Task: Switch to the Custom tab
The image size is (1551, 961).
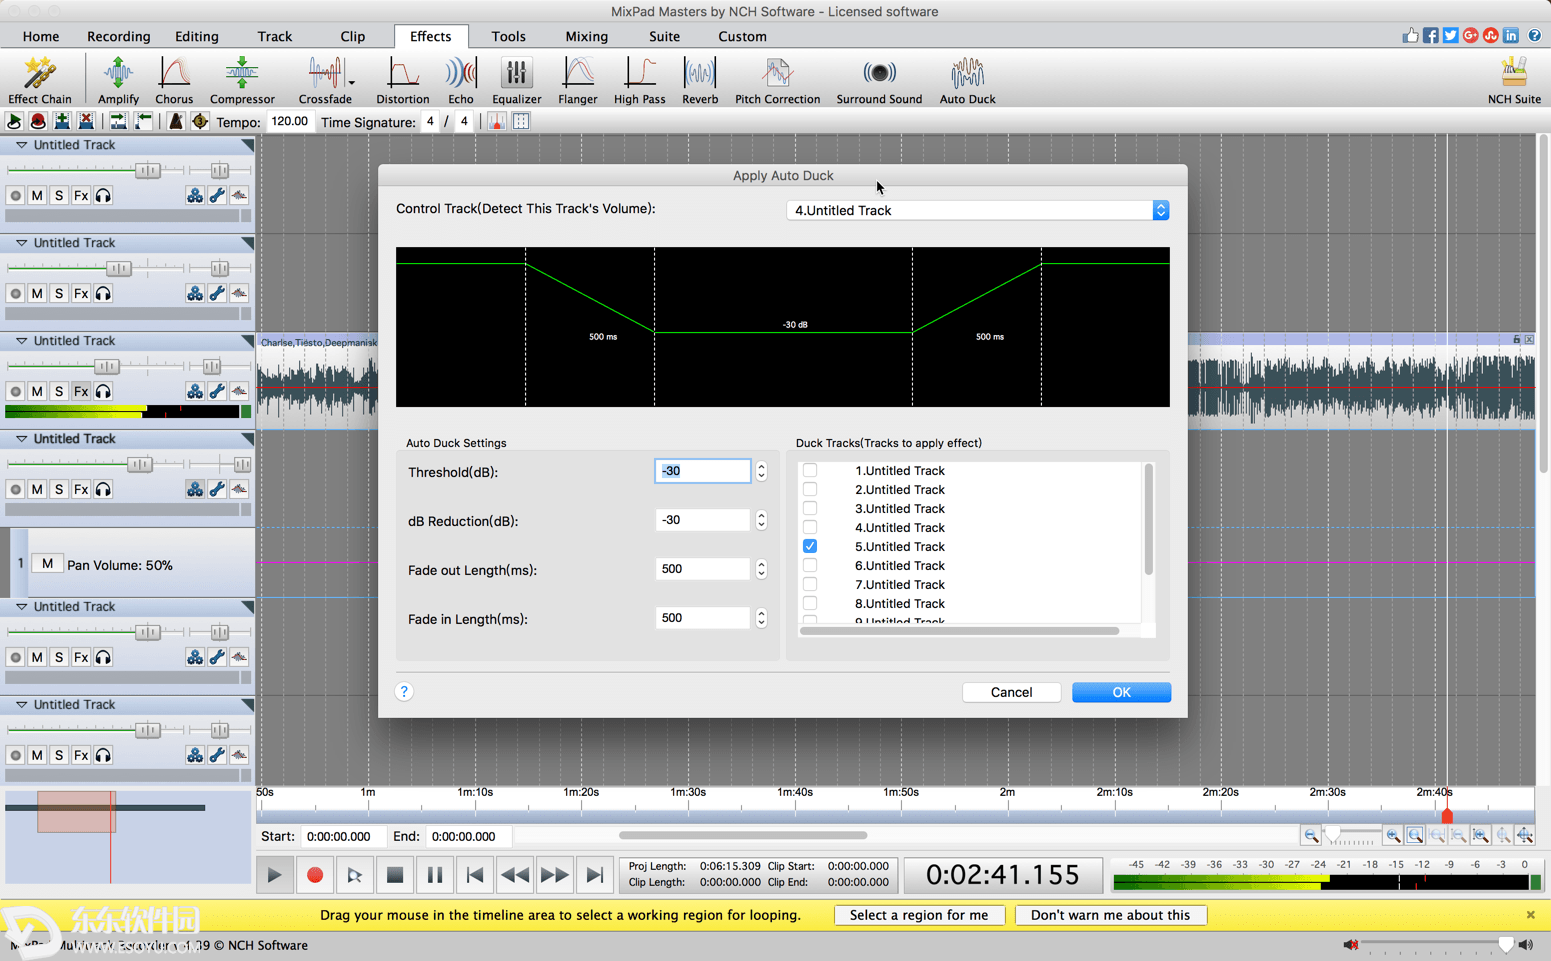Action: (743, 36)
